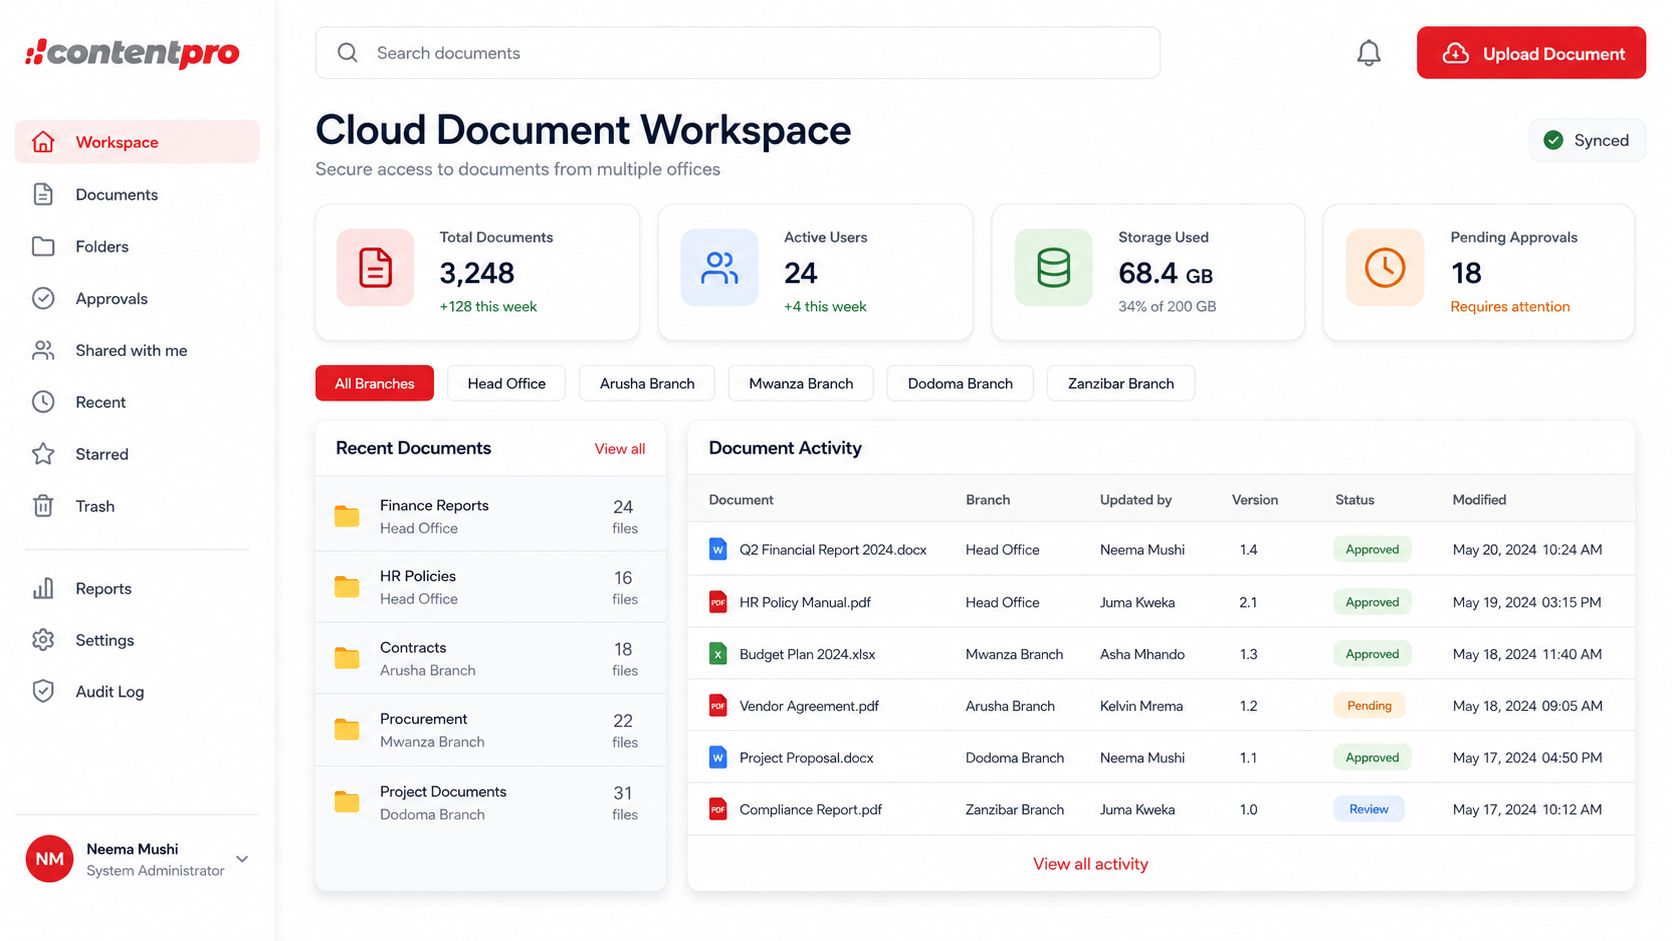The height and width of the screenshot is (941, 1672).
Task: Click the NM user avatar
Action: click(x=50, y=859)
